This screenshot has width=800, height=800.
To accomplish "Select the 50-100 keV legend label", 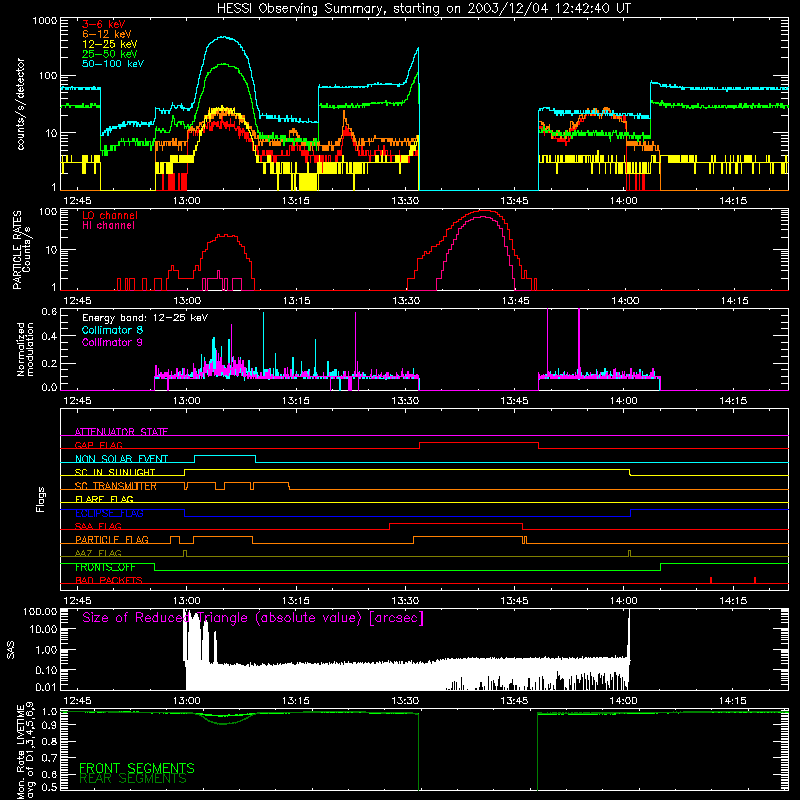I will click(x=113, y=64).
